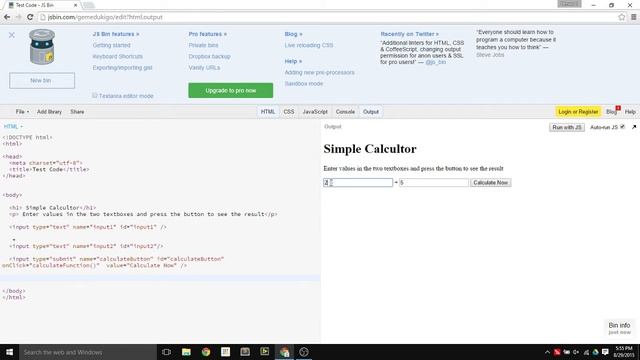Open the Blog link in the toolbar
This screenshot has height=360, width=640.
coord(611,112)
